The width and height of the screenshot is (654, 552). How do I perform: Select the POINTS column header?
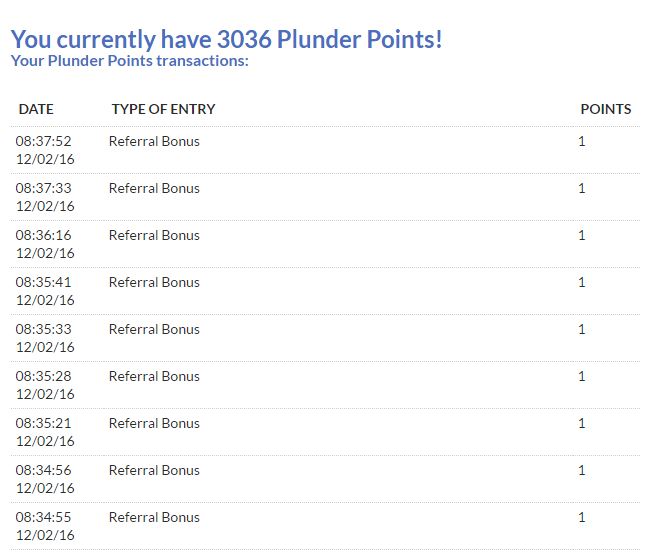[x=605, y=109]
